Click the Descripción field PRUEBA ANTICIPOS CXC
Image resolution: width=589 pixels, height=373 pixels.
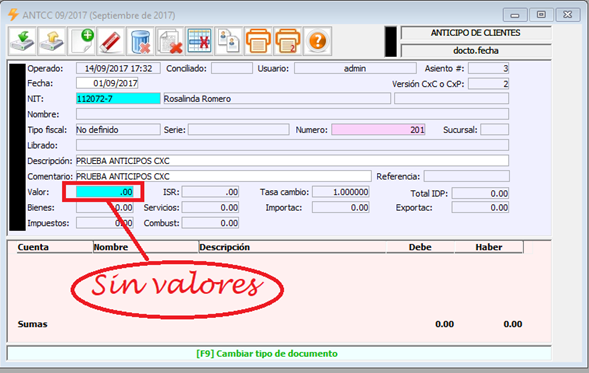[x=292, y=160]
